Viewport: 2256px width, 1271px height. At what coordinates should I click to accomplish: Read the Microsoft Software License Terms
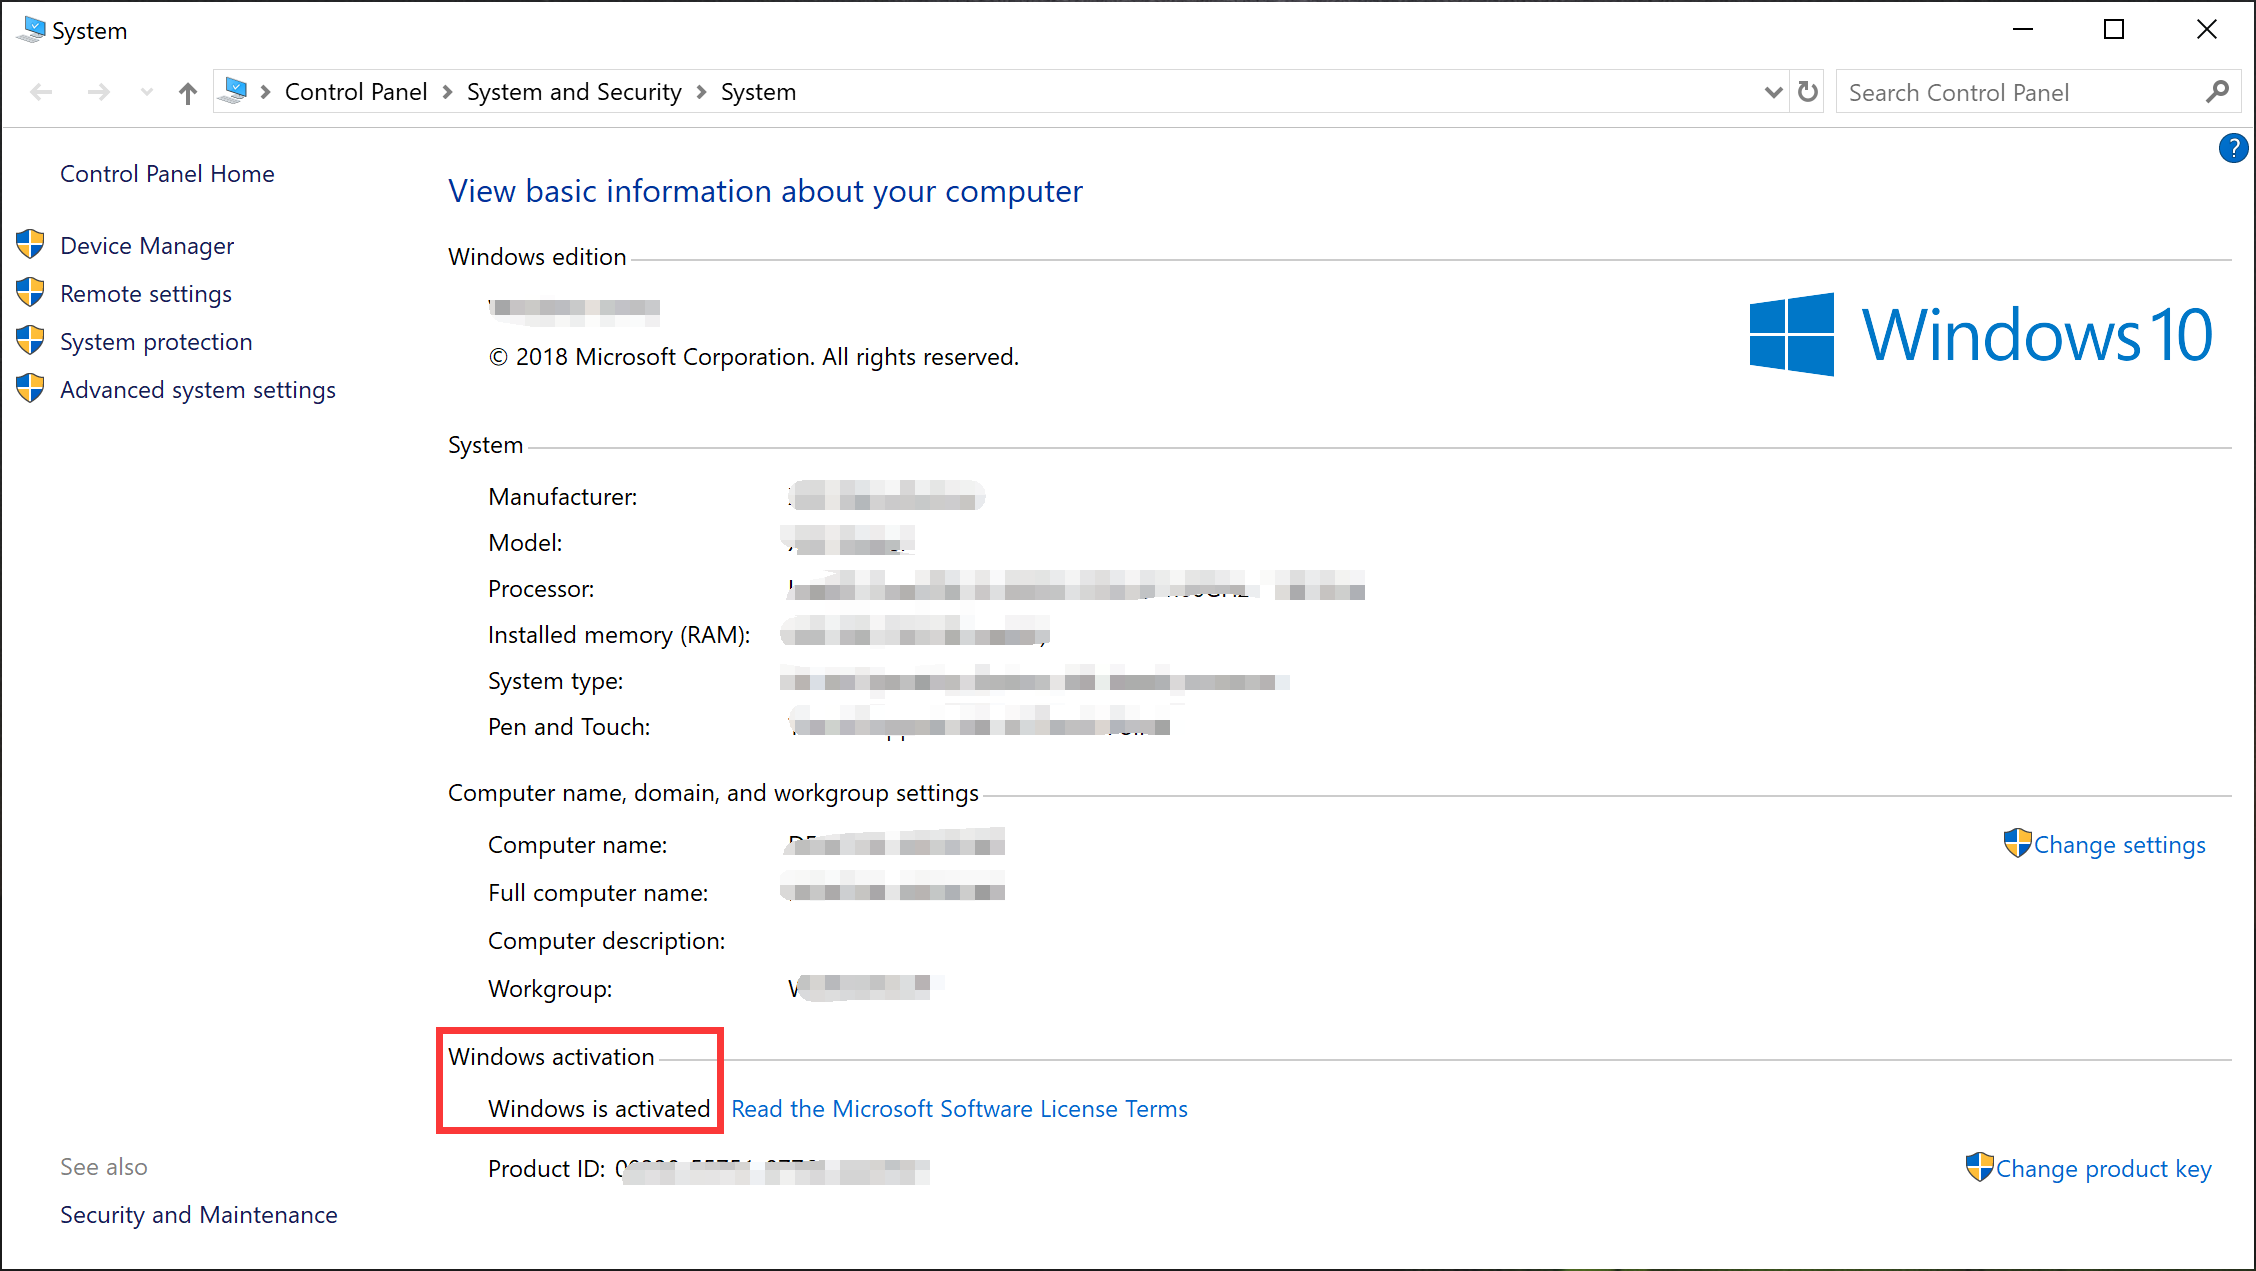[x=959, y=1108]
